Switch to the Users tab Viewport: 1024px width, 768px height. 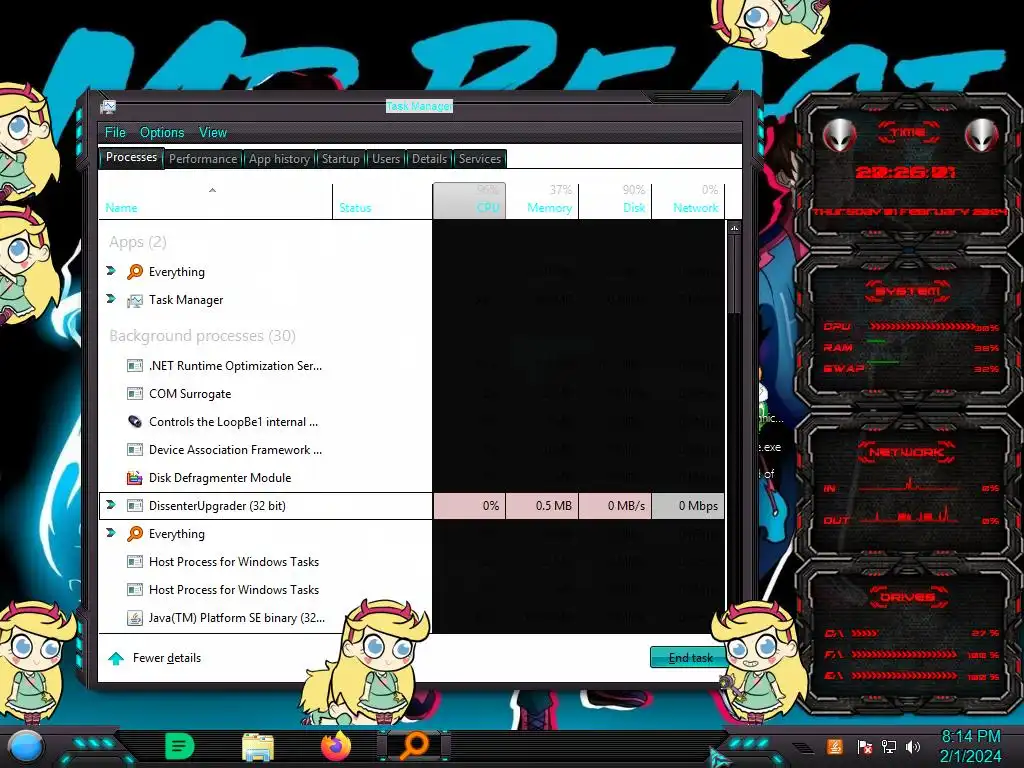click(386, 159)
